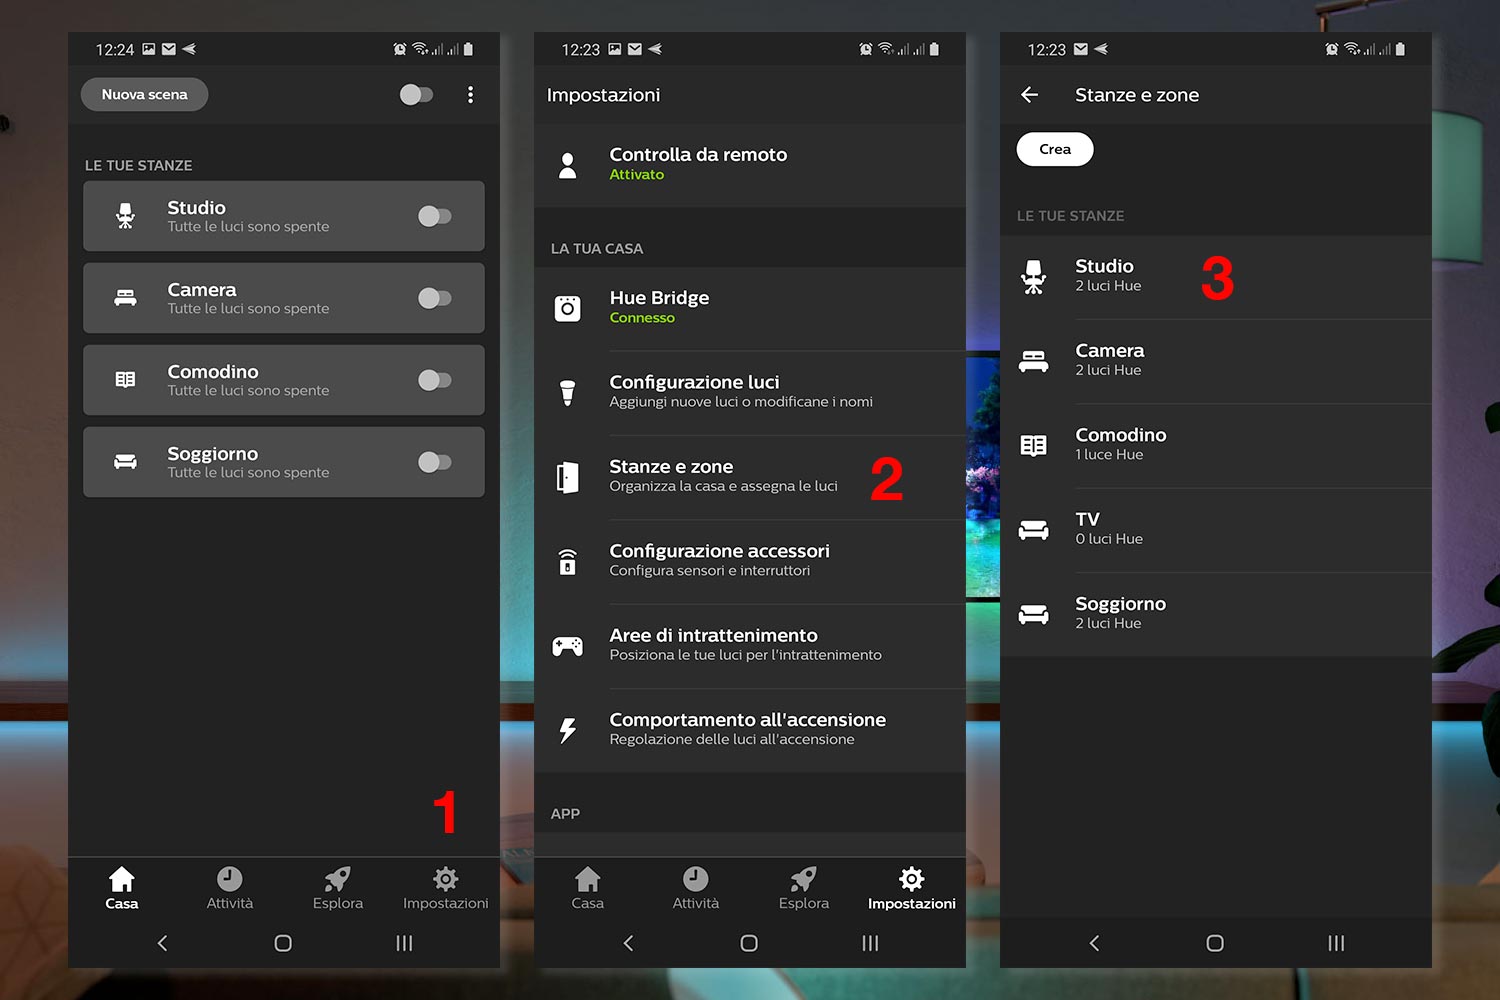Screen dimensions: 1500x1000
Task: Tap the Android home button in the third screen
Action: coord(1215,943)
